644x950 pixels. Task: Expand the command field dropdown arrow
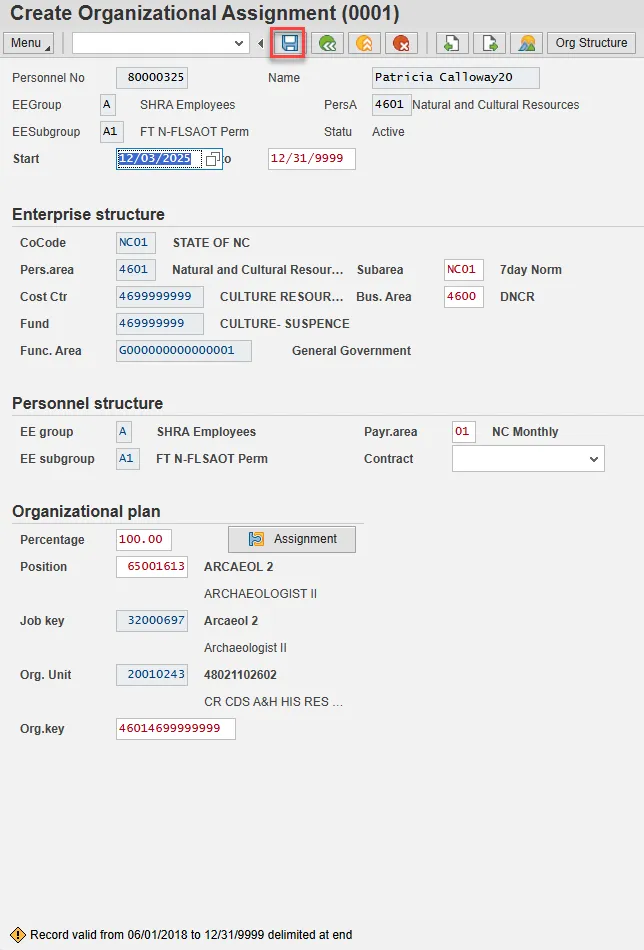[239, 43]
